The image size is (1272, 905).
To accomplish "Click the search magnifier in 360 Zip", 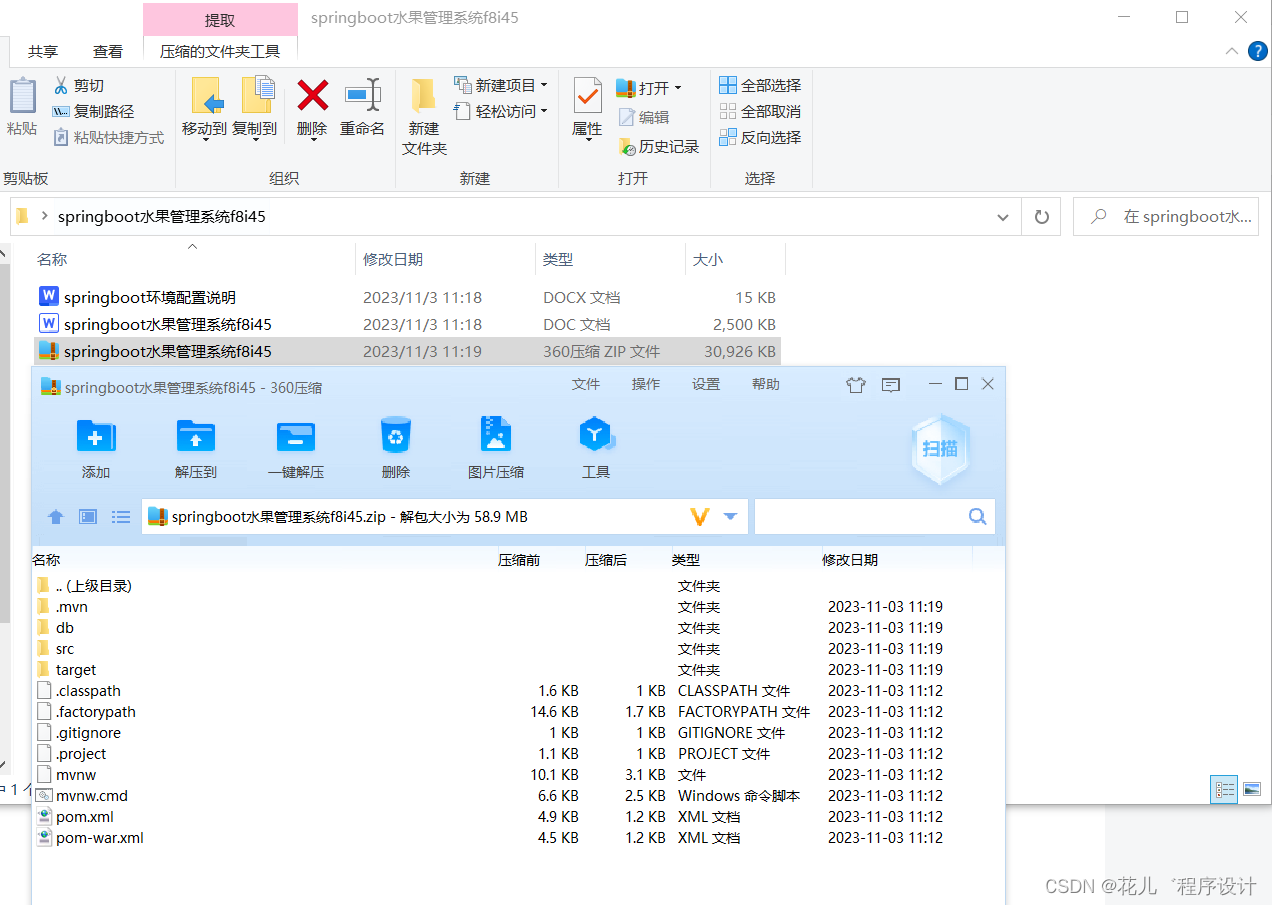I will 978,516.
